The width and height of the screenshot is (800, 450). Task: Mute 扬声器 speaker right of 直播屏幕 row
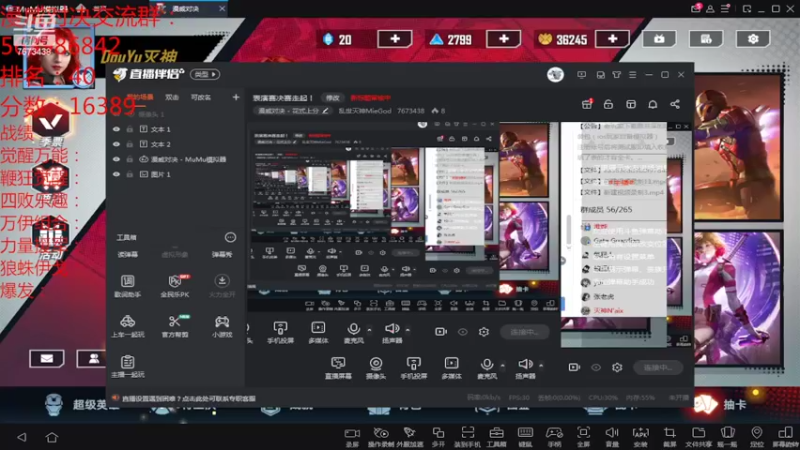point(525,368)
